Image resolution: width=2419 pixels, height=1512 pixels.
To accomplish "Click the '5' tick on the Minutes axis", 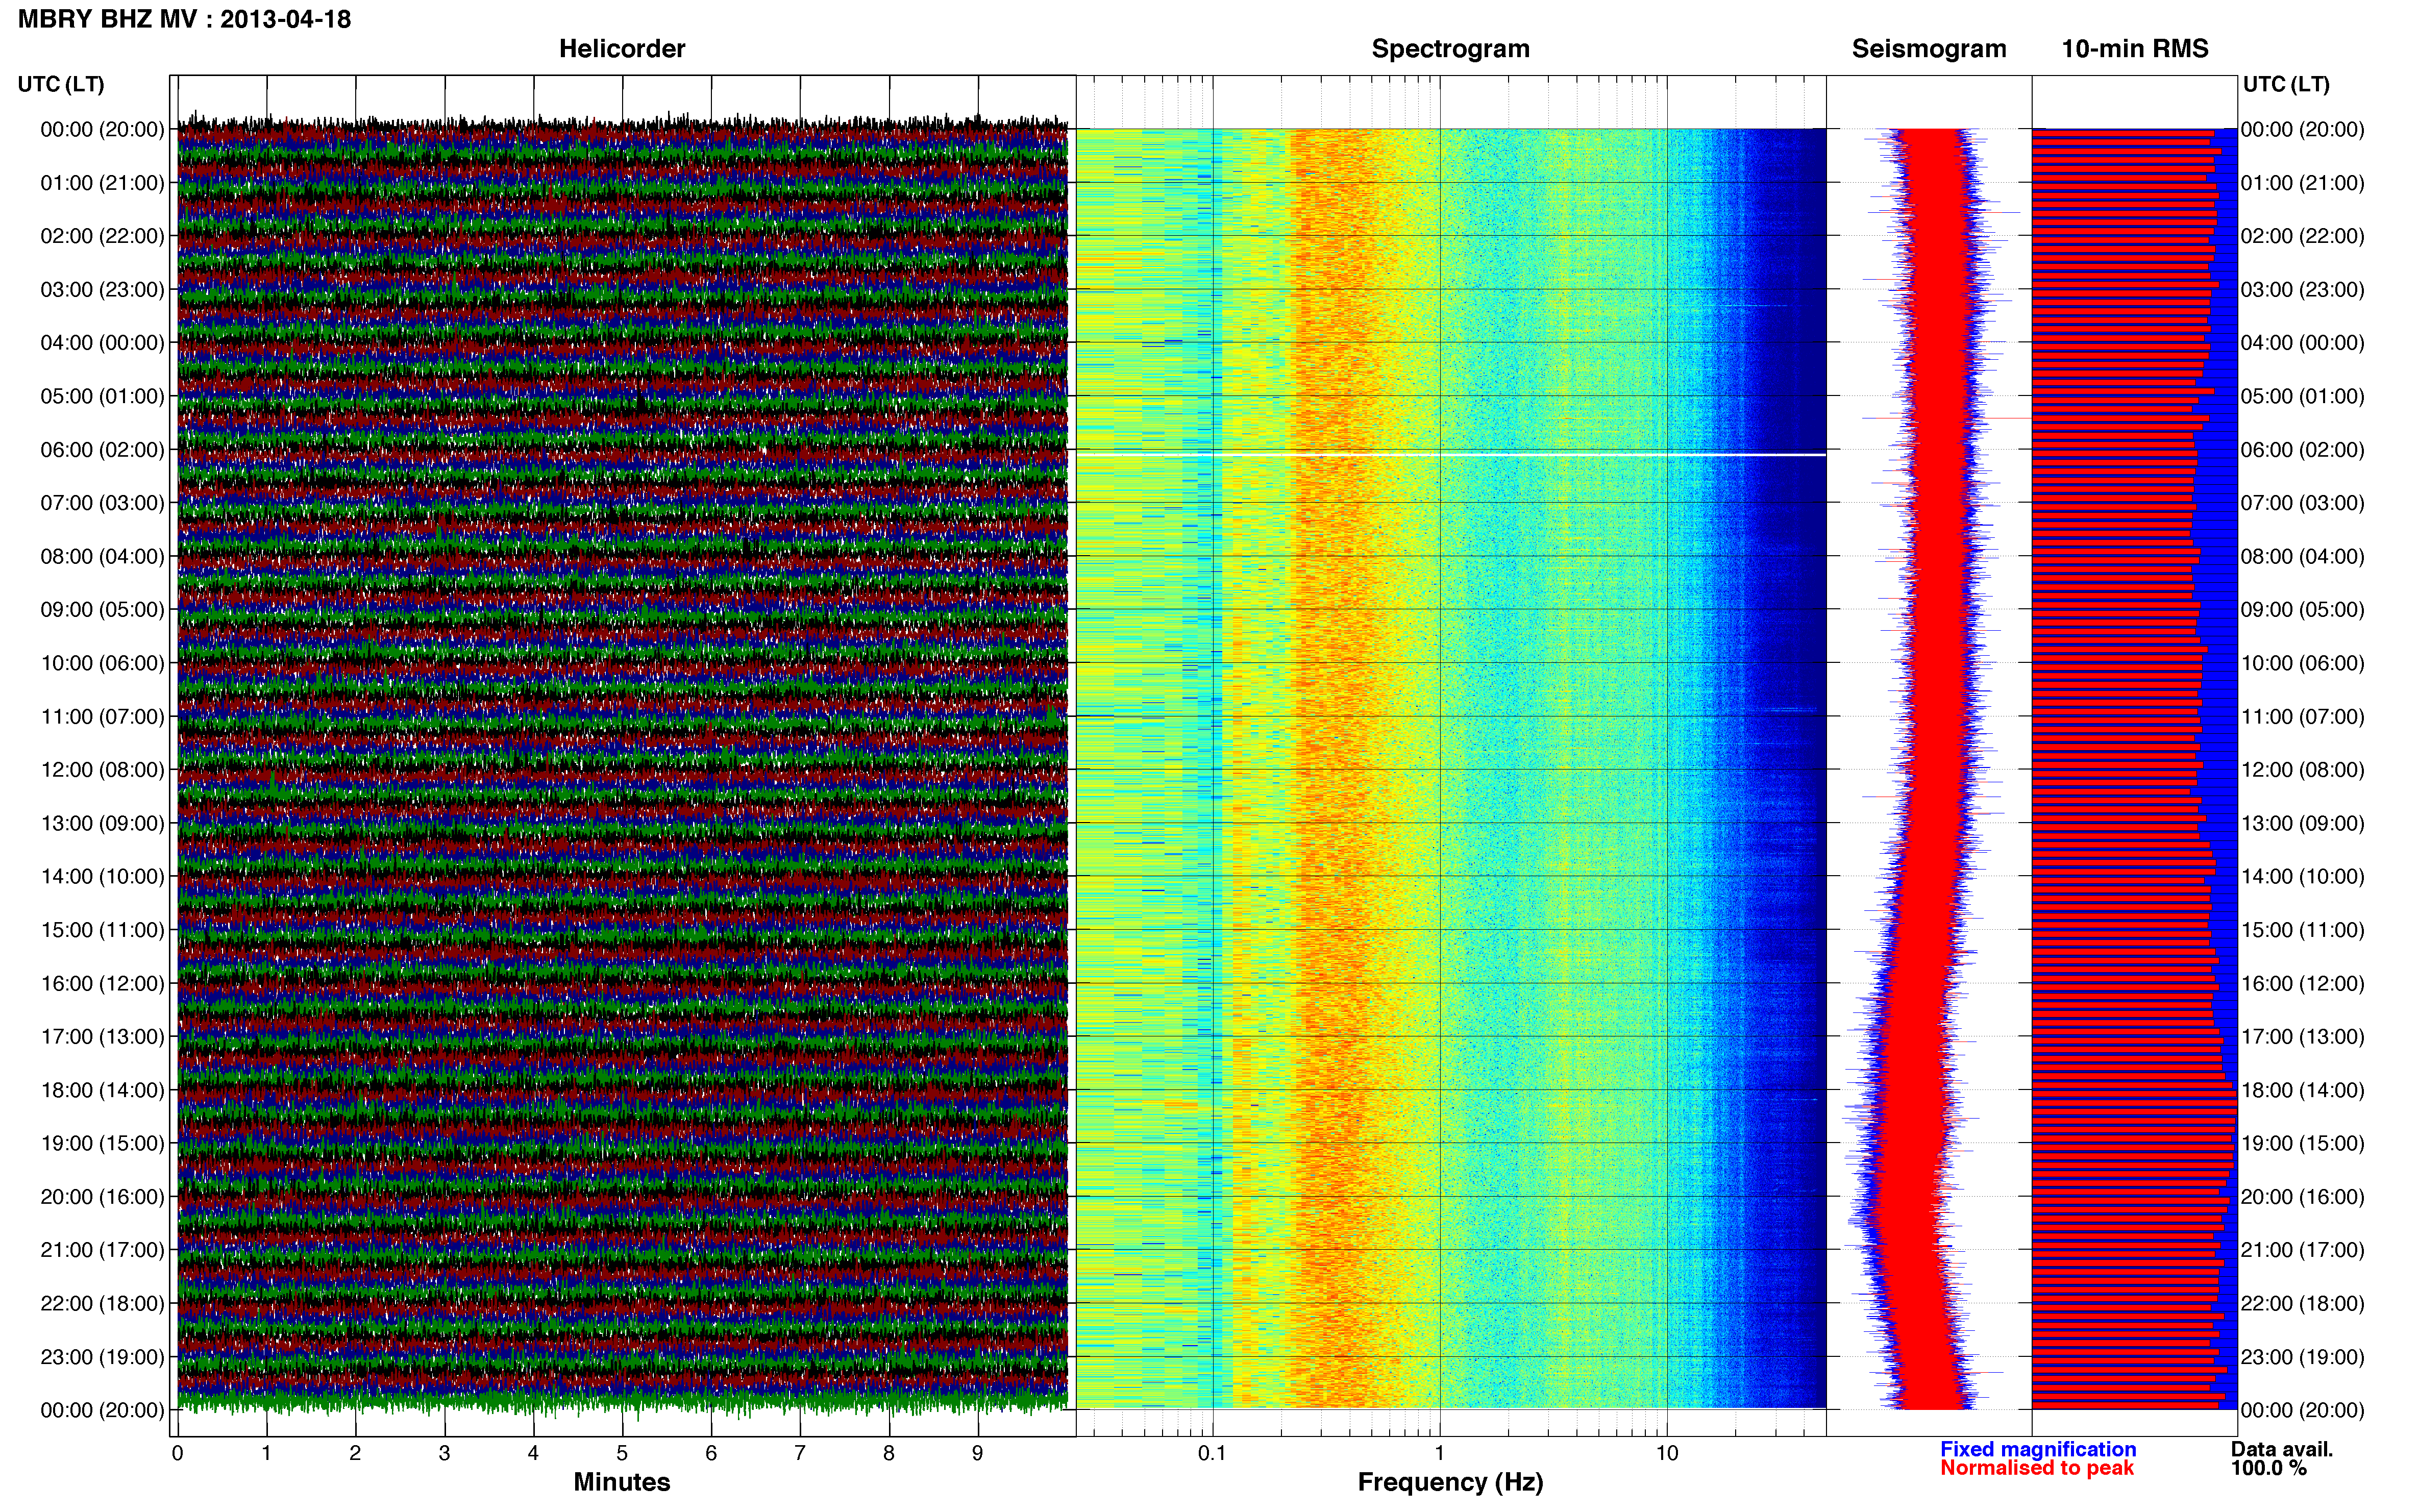I will click(622, 1454).
